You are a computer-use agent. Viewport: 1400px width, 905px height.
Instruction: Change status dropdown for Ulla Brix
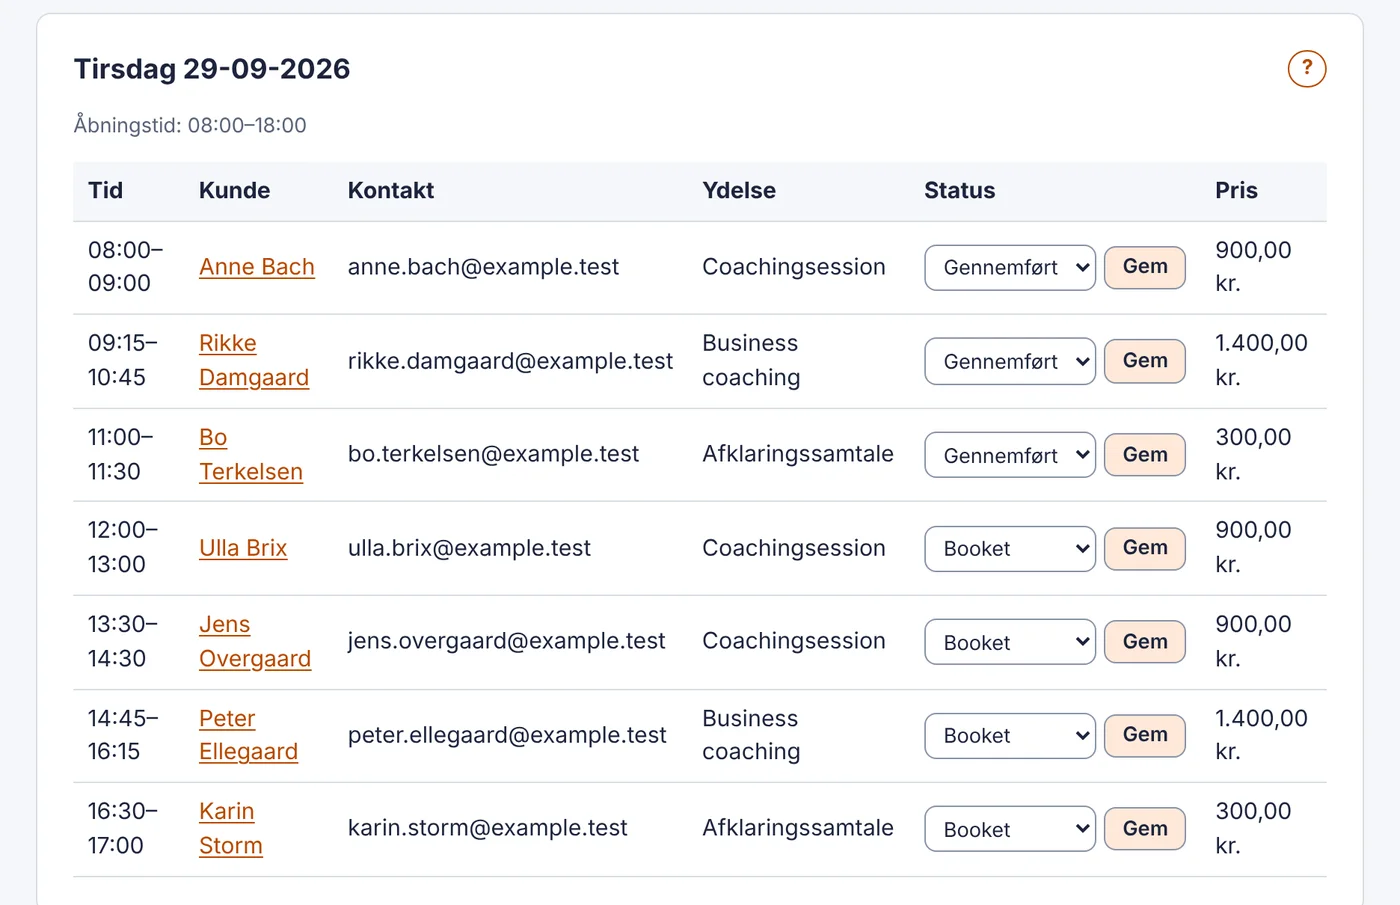pyautogui.click(x=1010, y=549)
